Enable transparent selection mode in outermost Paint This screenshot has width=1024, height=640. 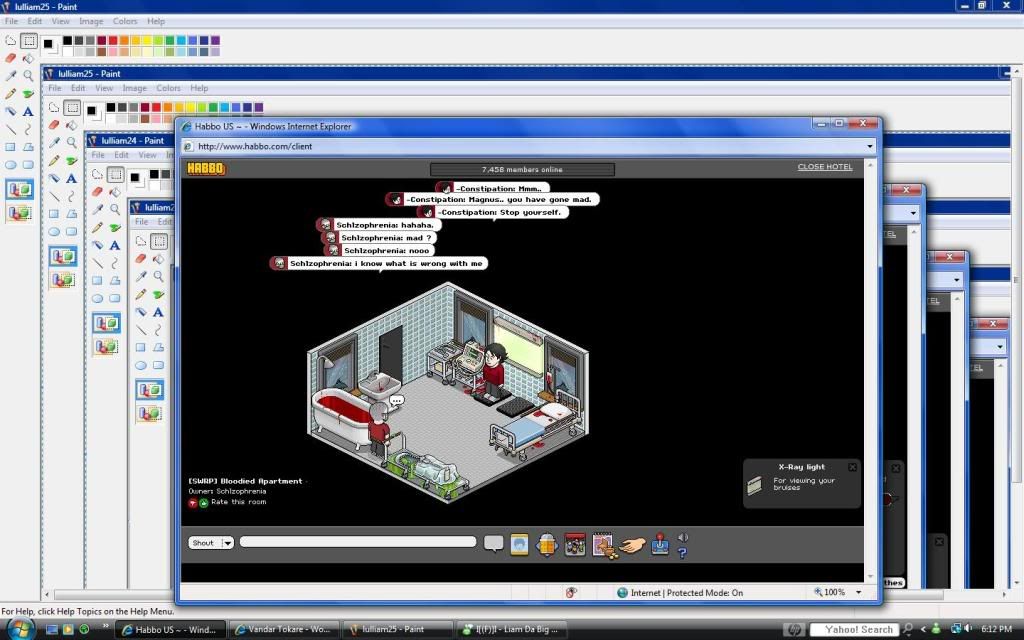coord(19,212)
